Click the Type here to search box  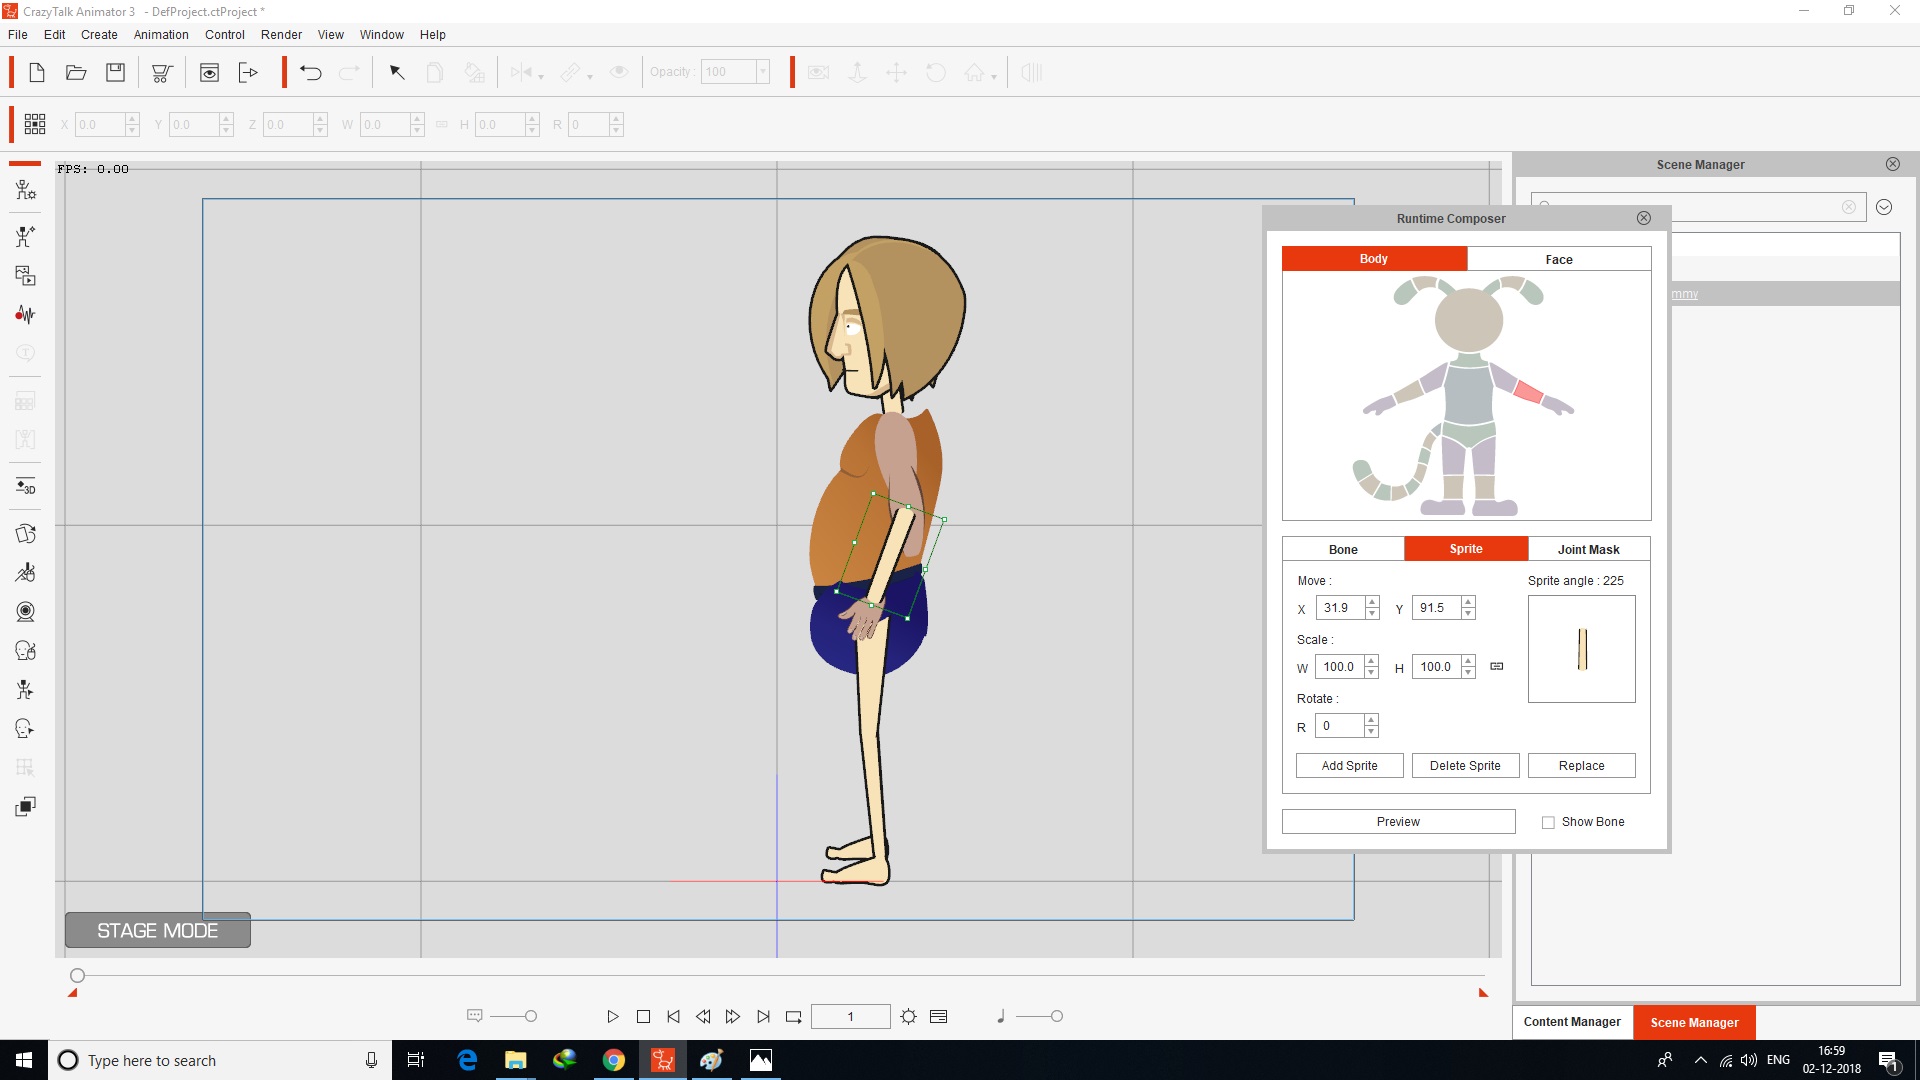218,1060
